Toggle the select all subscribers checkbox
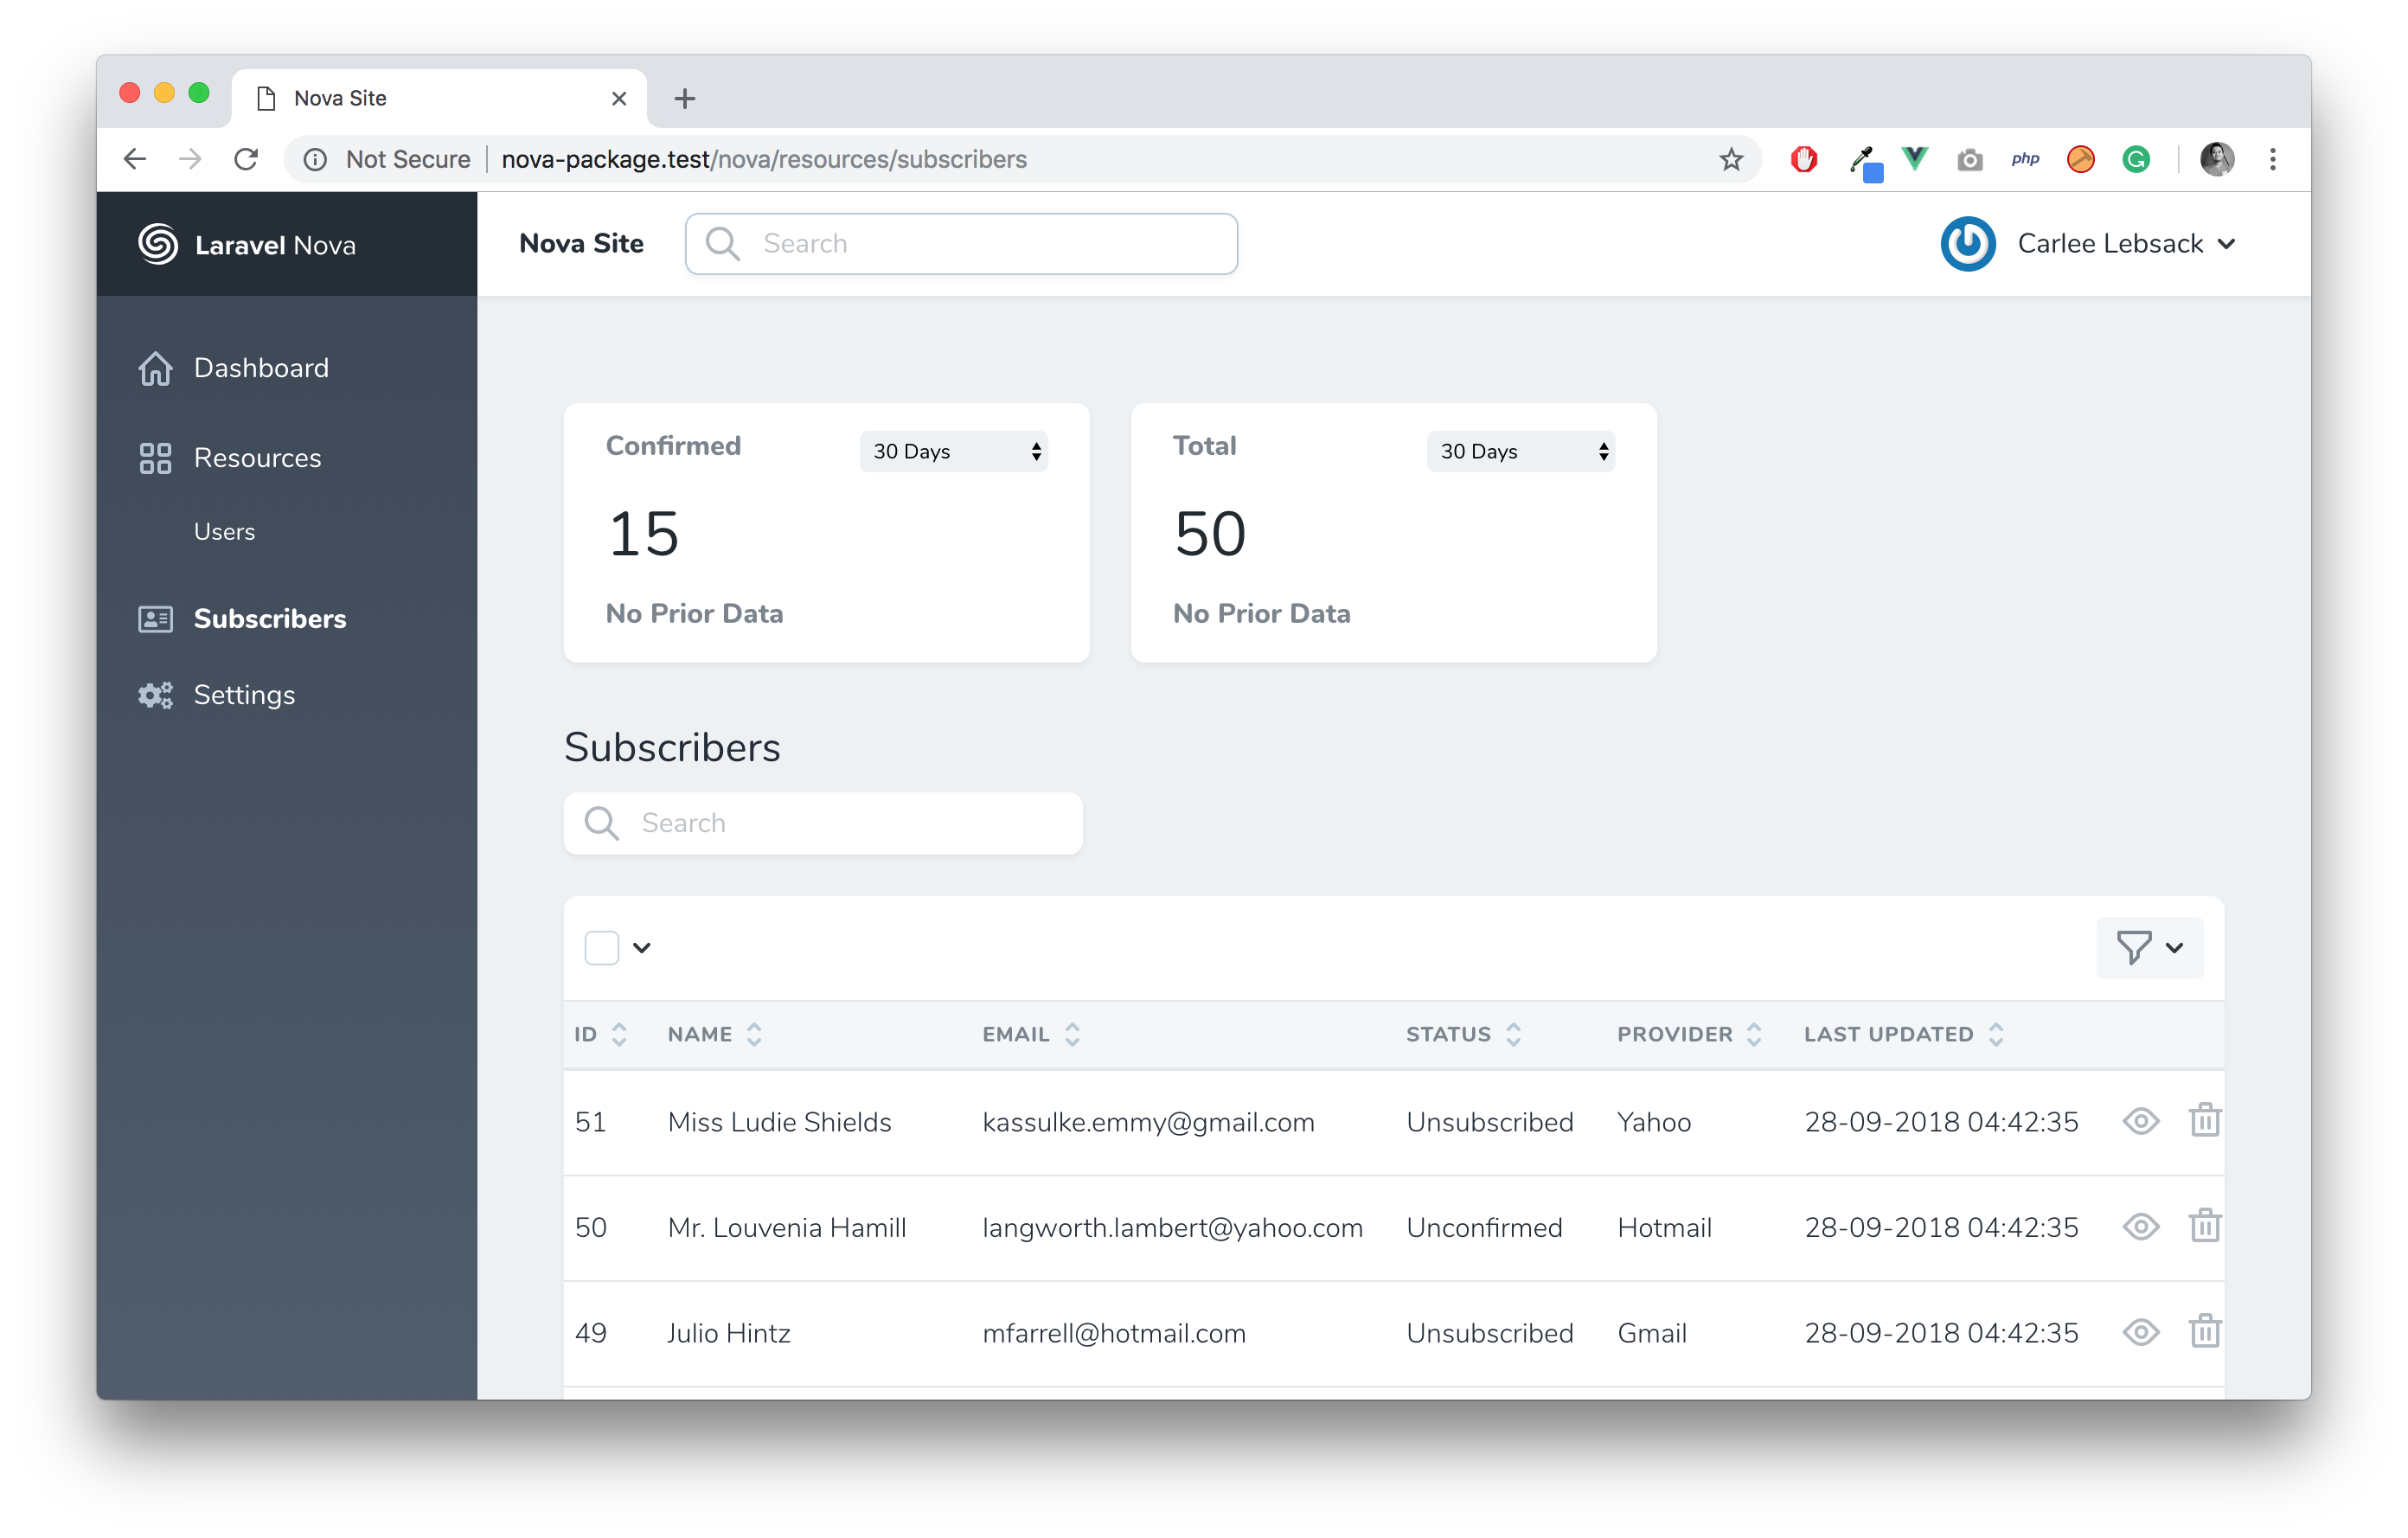The image size is (2408, 1538). (602, 947)
